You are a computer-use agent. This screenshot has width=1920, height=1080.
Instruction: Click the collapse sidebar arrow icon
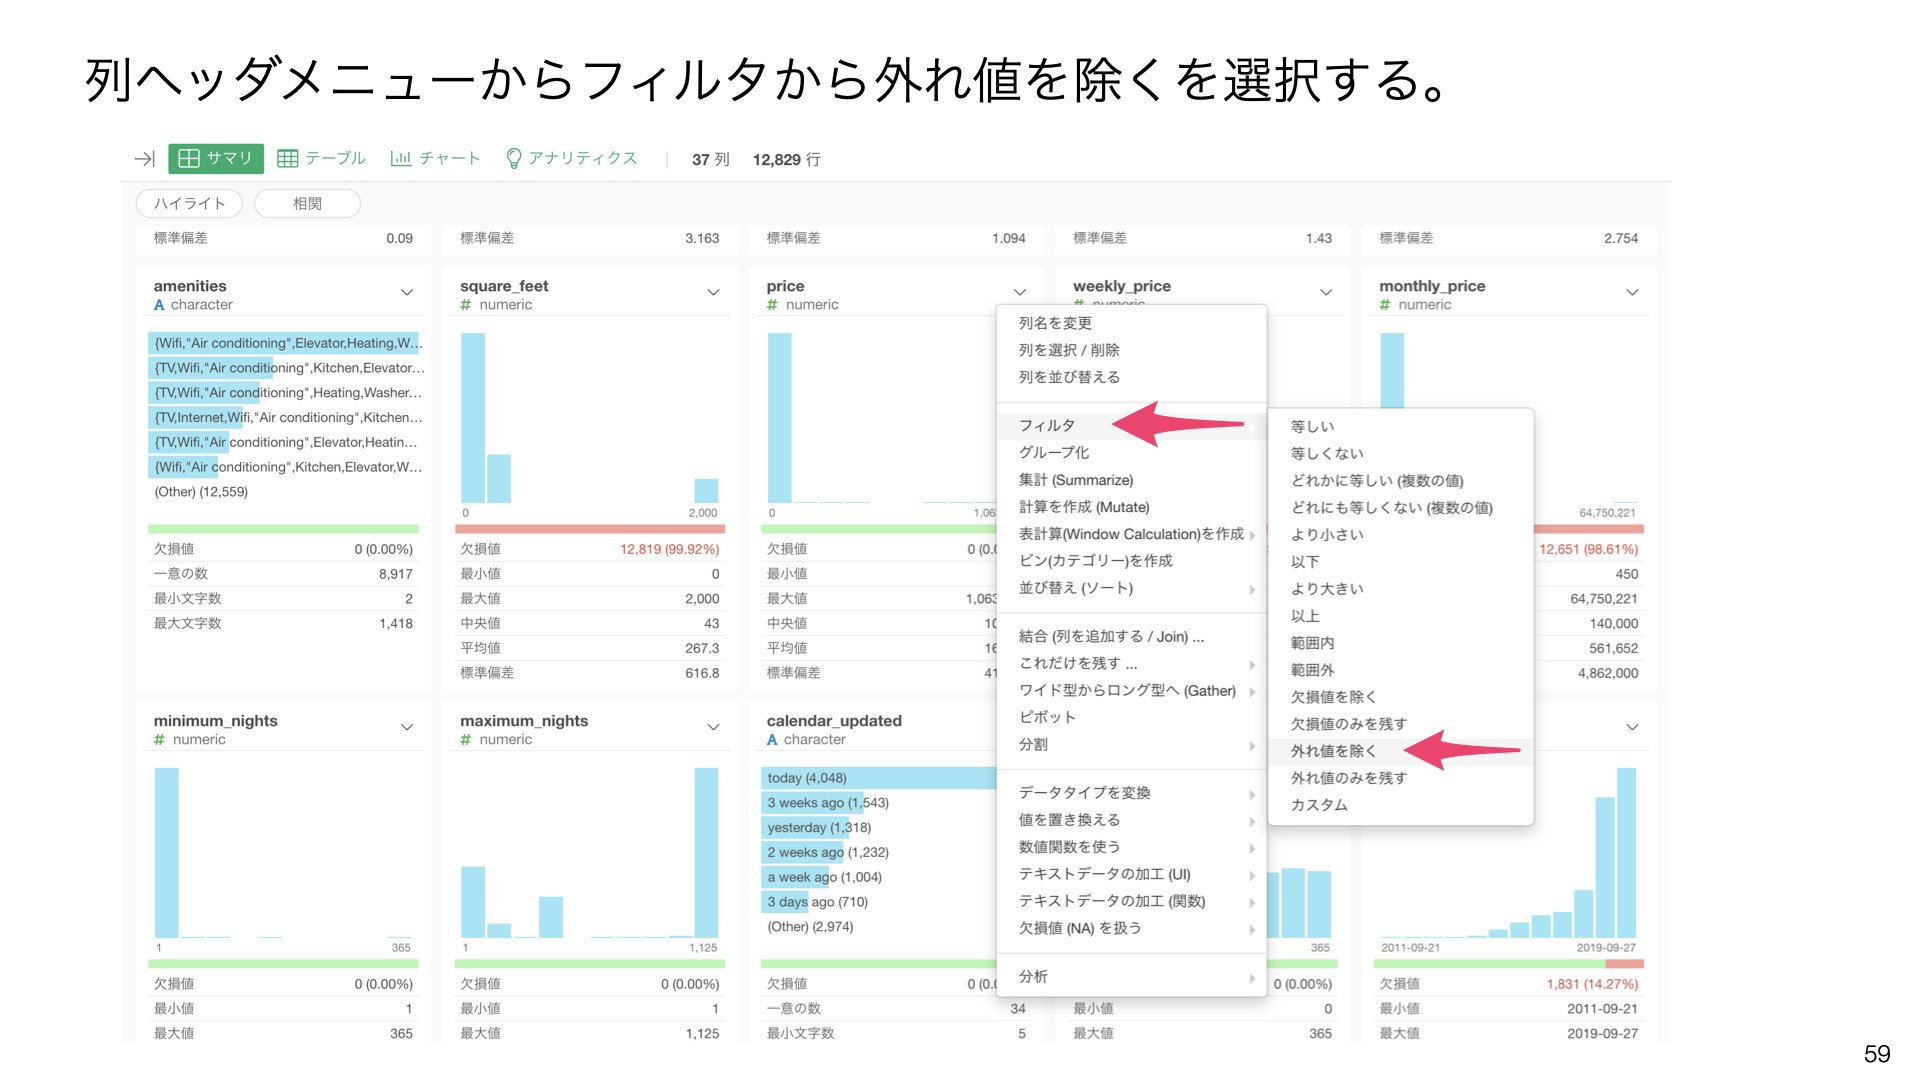pyautogui.click(x=145, y=159)
